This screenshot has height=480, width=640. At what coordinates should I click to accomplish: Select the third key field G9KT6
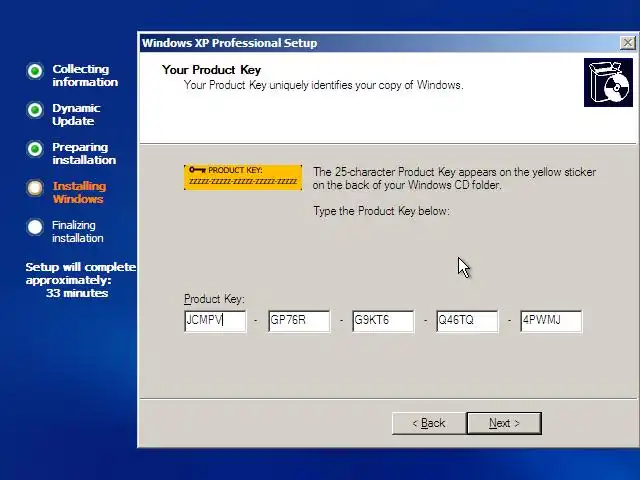[383, 321]
